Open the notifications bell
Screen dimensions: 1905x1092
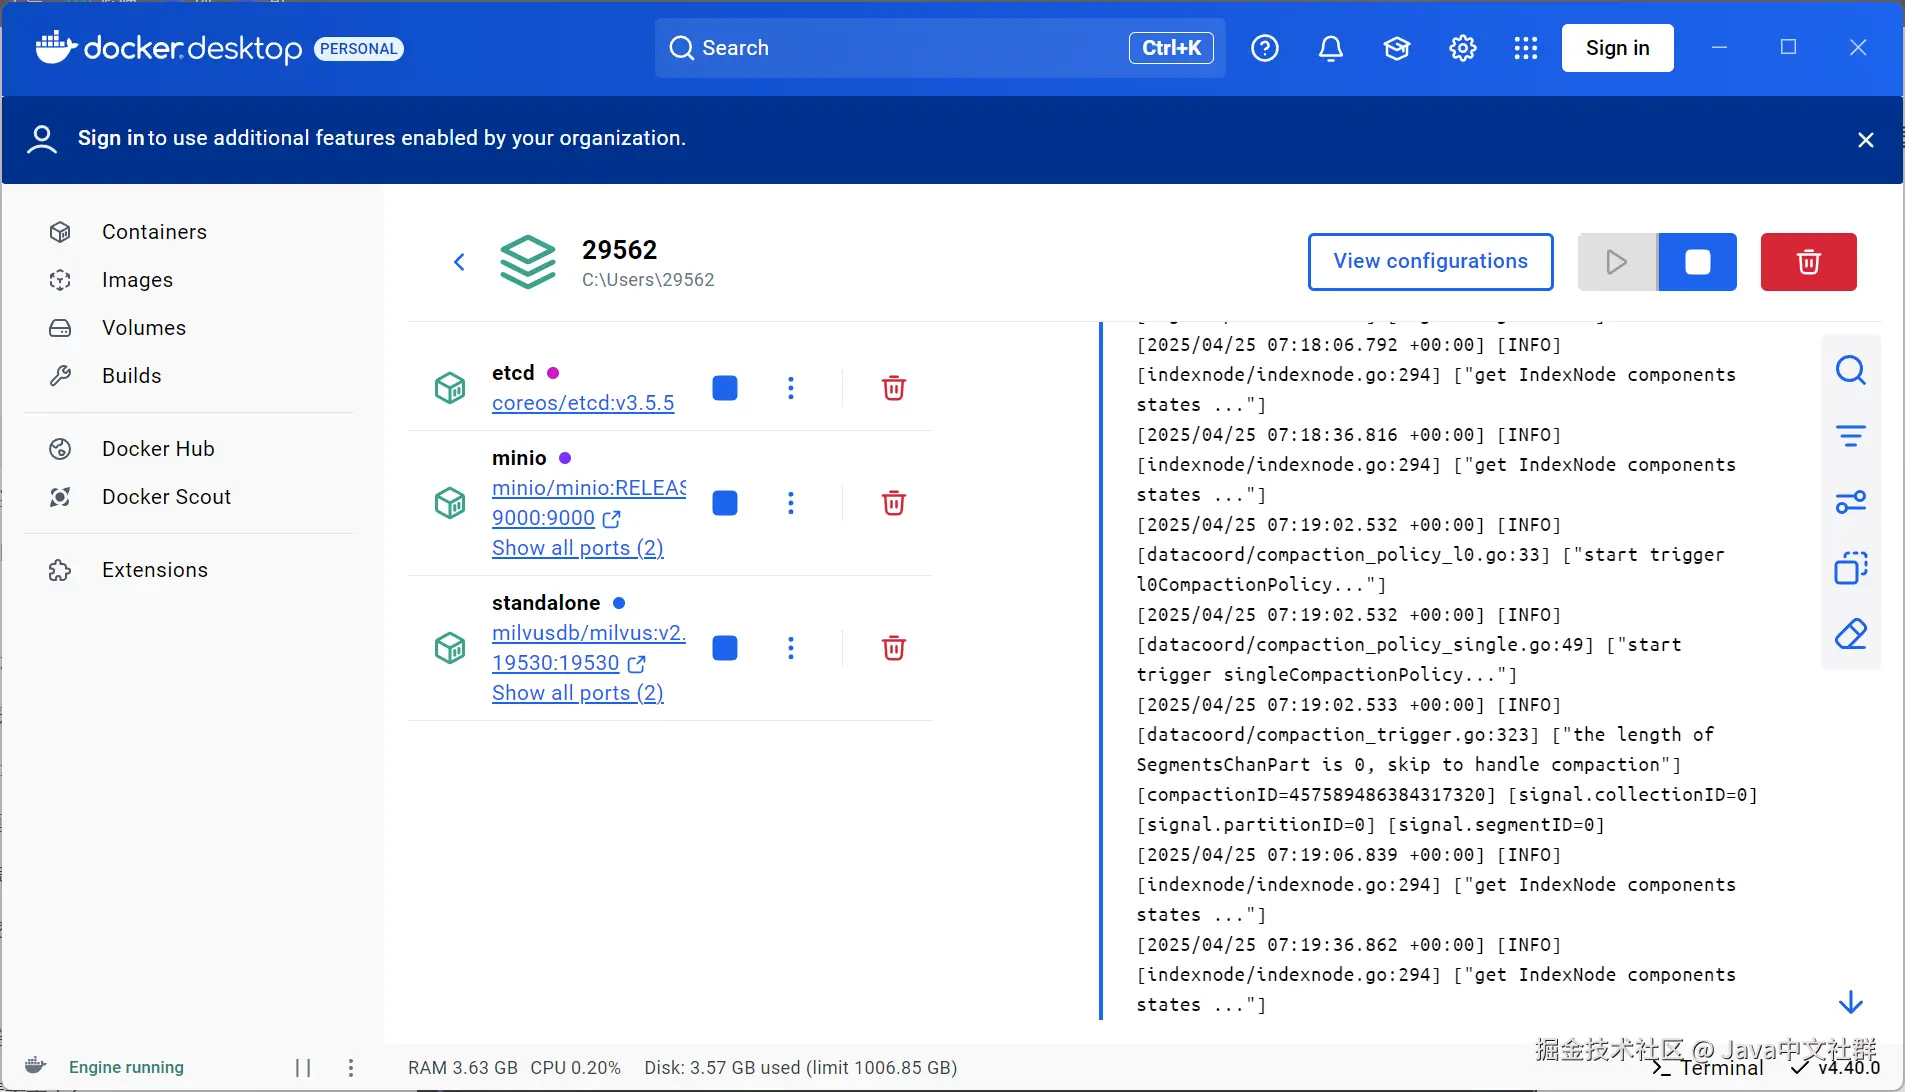click(x=1331, y=48)
